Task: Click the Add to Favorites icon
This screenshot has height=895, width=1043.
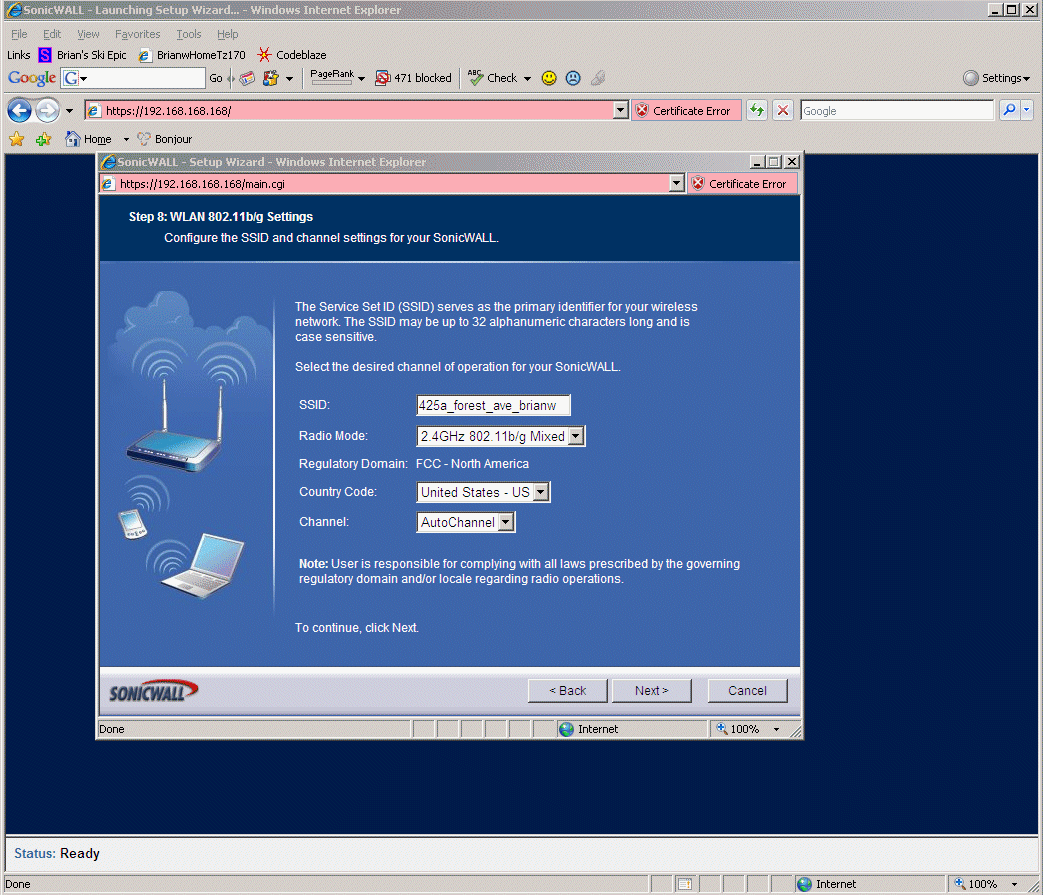Action: coord(44,139)
